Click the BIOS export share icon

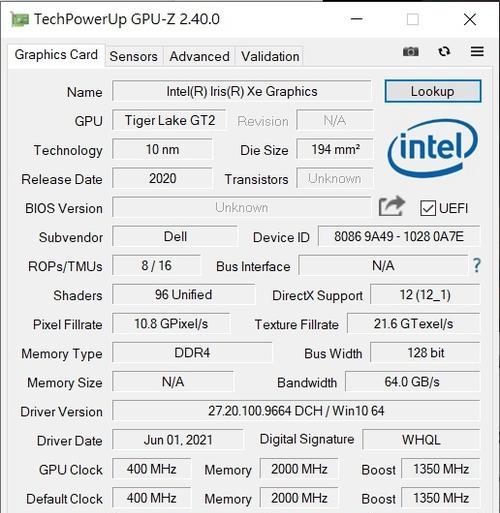tap(392, 206)
